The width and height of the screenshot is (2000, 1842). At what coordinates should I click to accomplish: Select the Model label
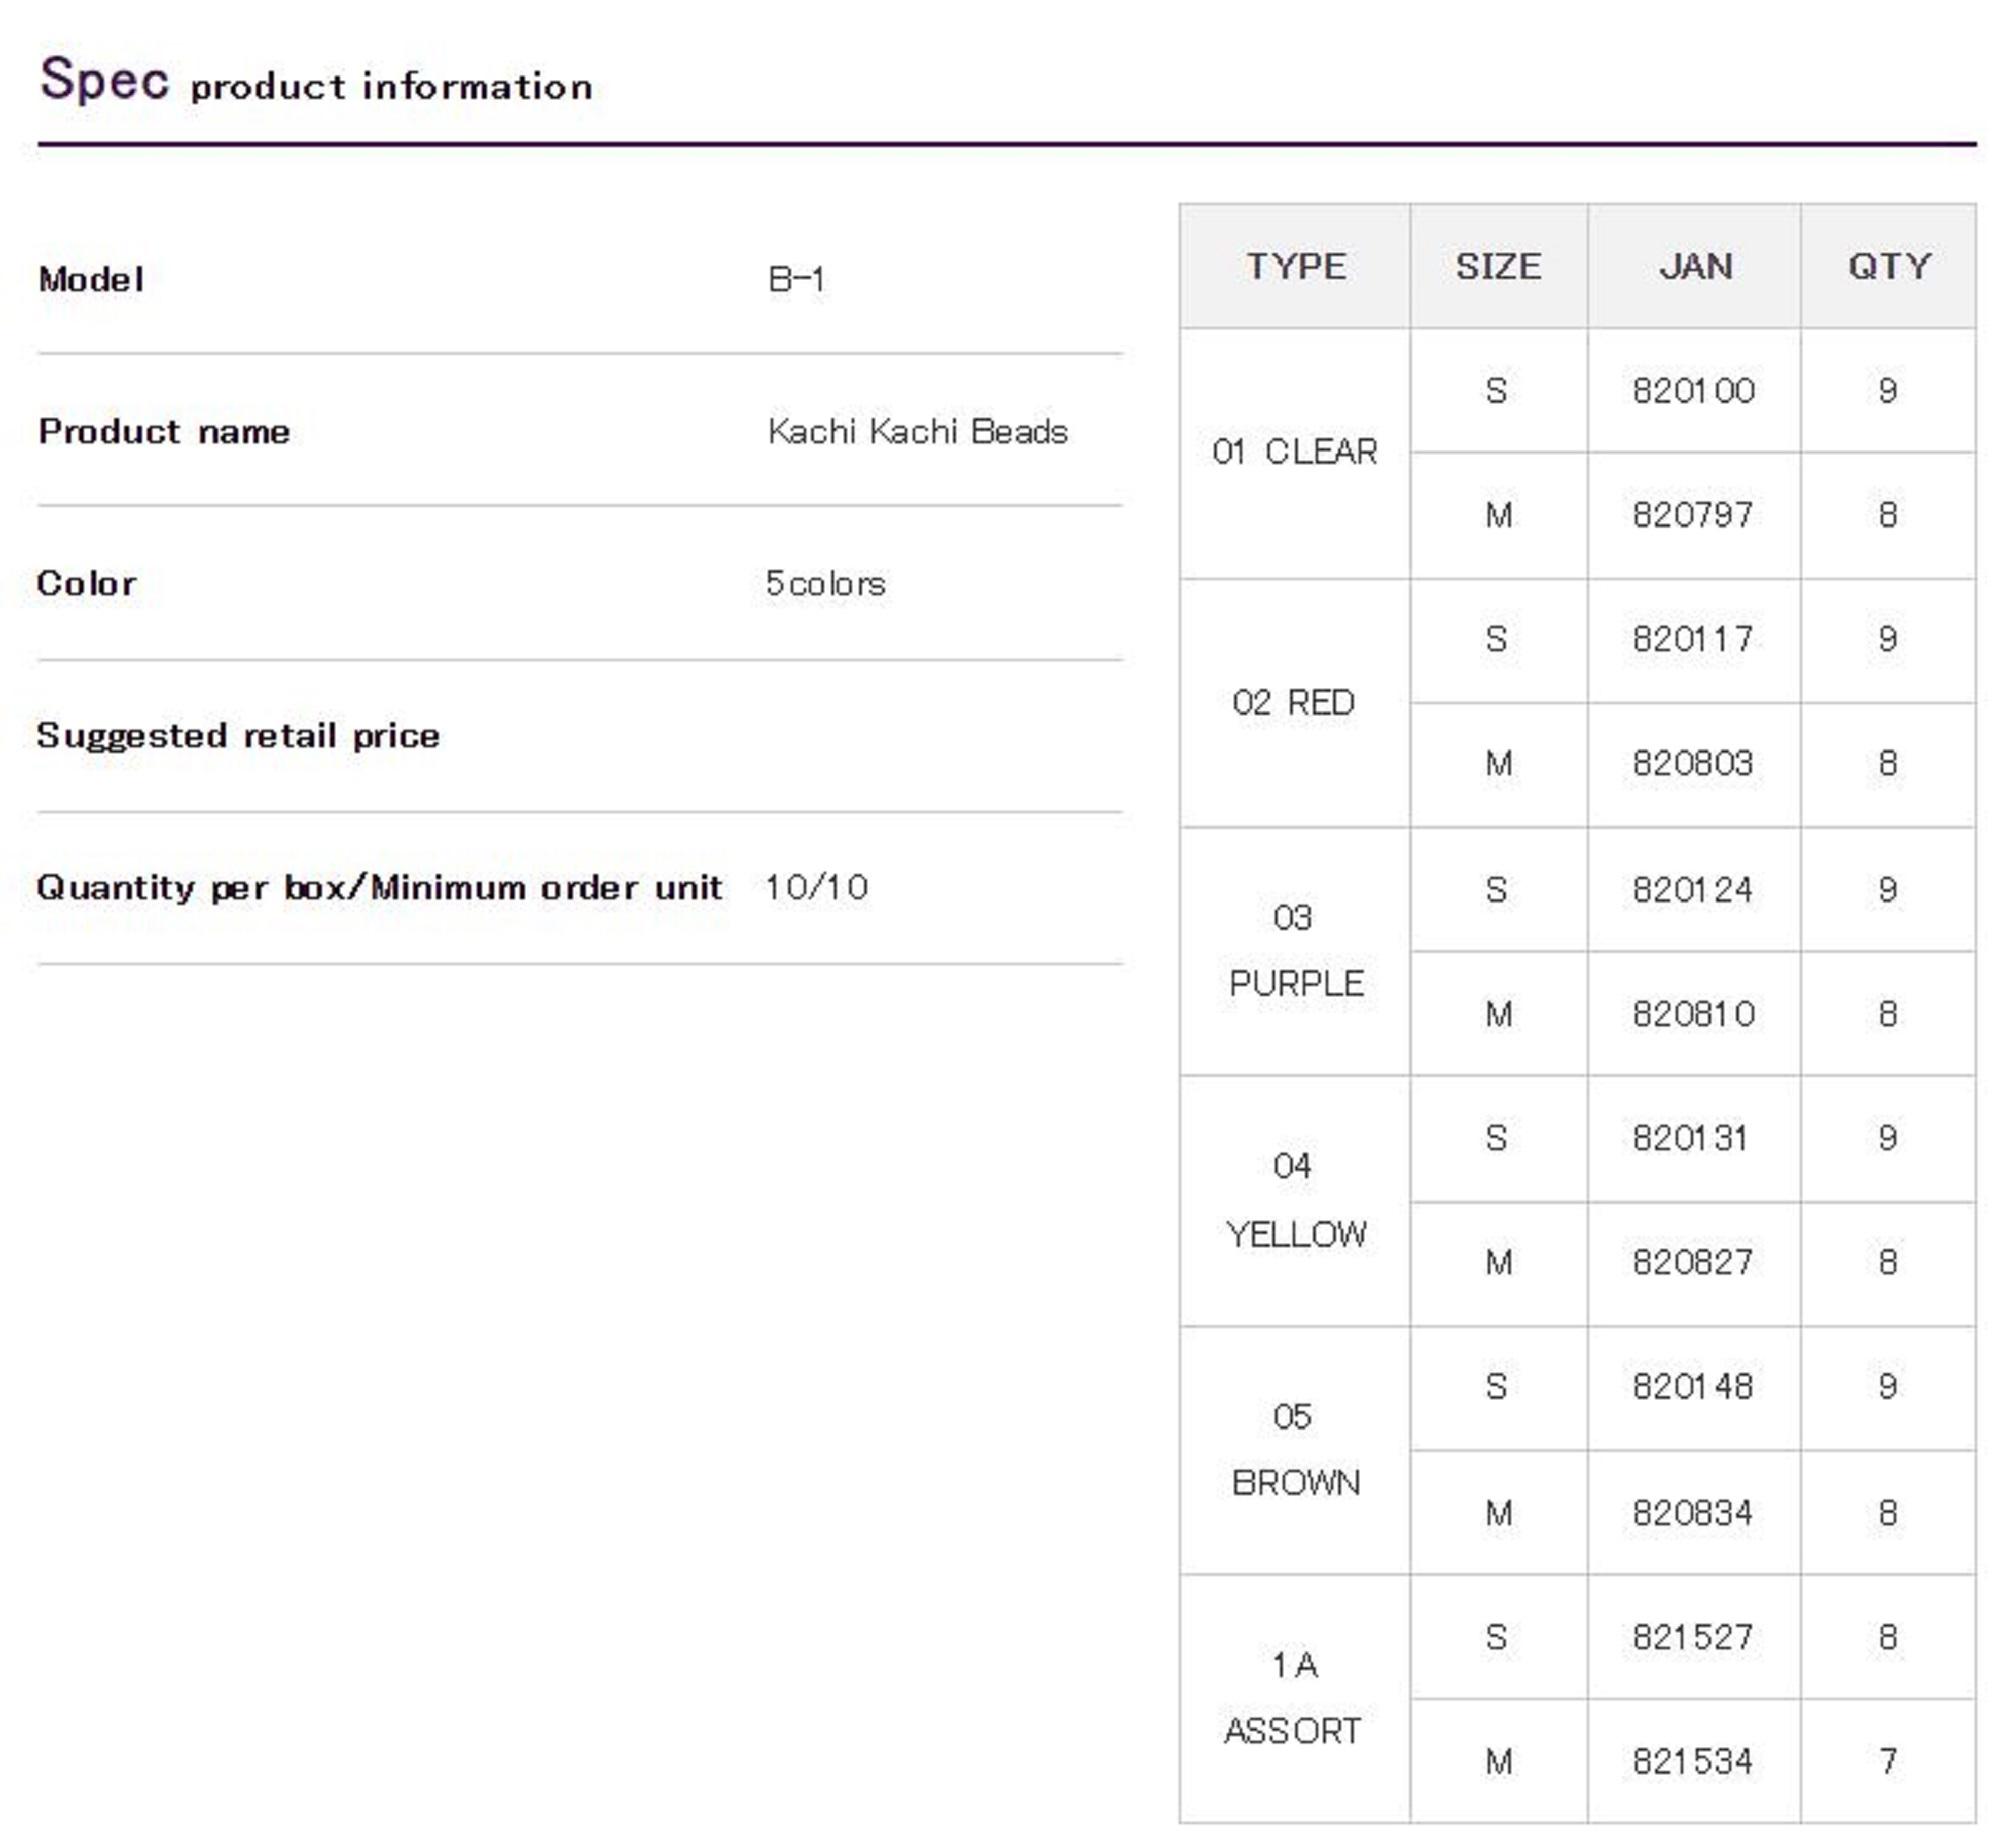click(x=91, y=279)
